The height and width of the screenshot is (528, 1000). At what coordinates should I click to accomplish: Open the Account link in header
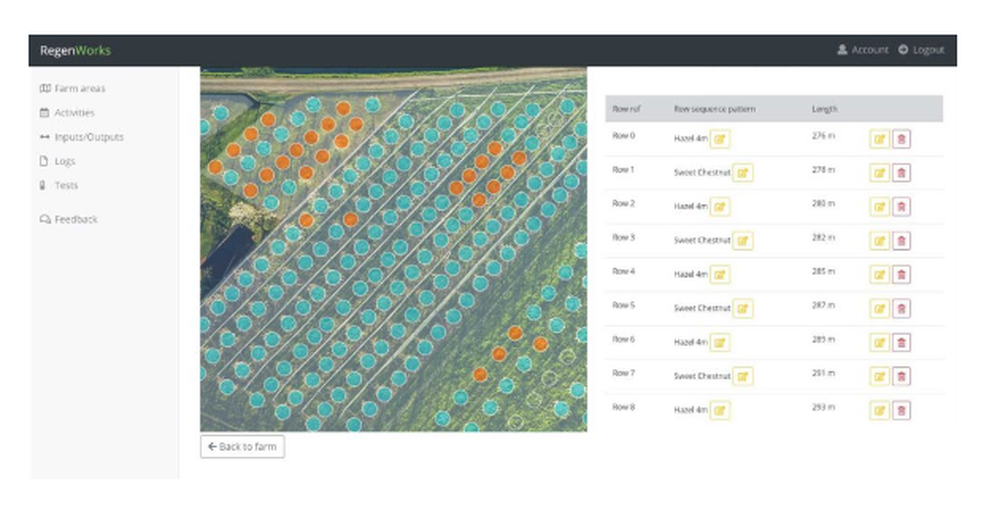(862, 50)
